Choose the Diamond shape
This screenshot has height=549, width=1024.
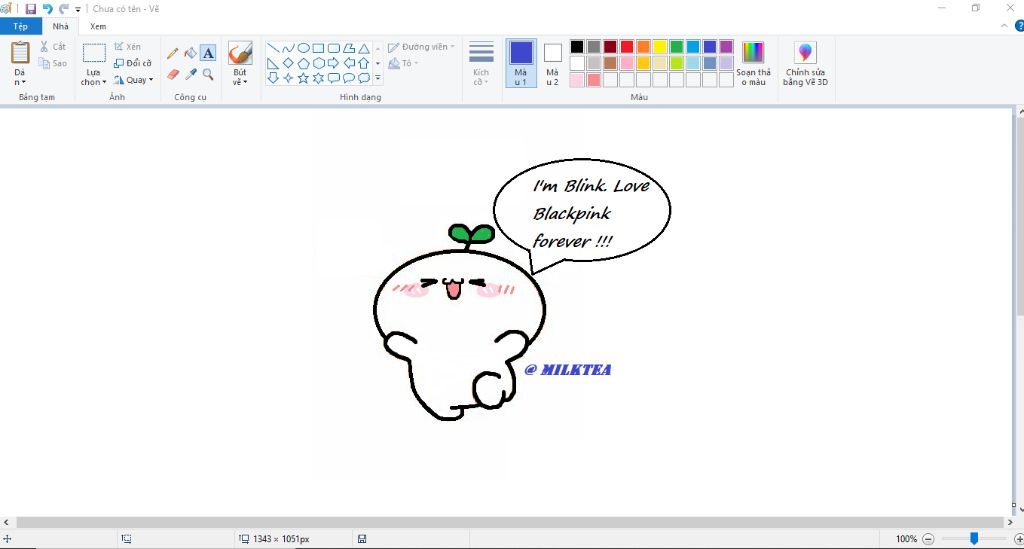click(288, 63)
